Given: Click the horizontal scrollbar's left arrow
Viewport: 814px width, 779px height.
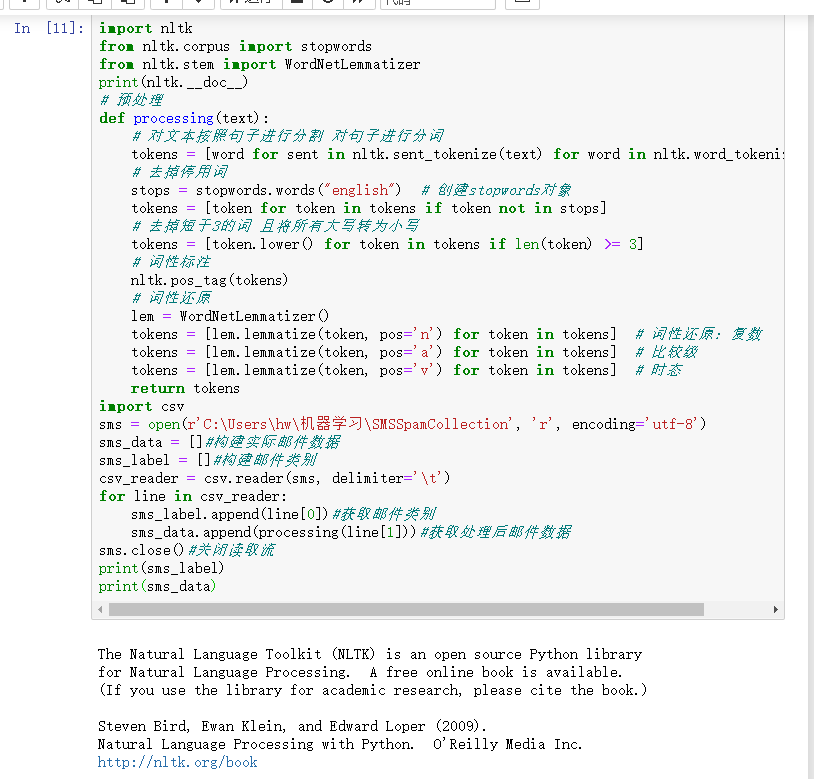Looking at the screenshot, I should (100, 609).
